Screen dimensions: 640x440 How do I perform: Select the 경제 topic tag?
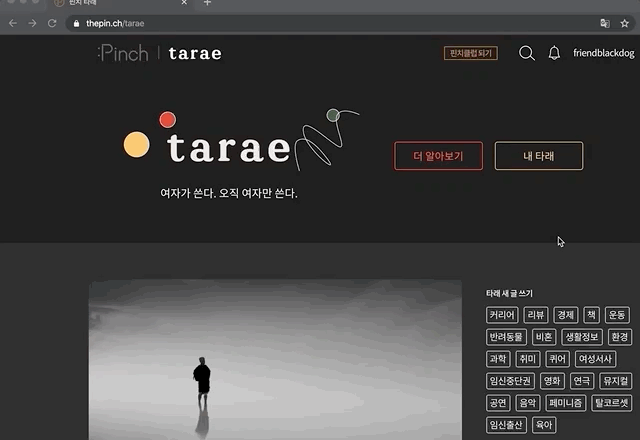(x=566, y=315)
